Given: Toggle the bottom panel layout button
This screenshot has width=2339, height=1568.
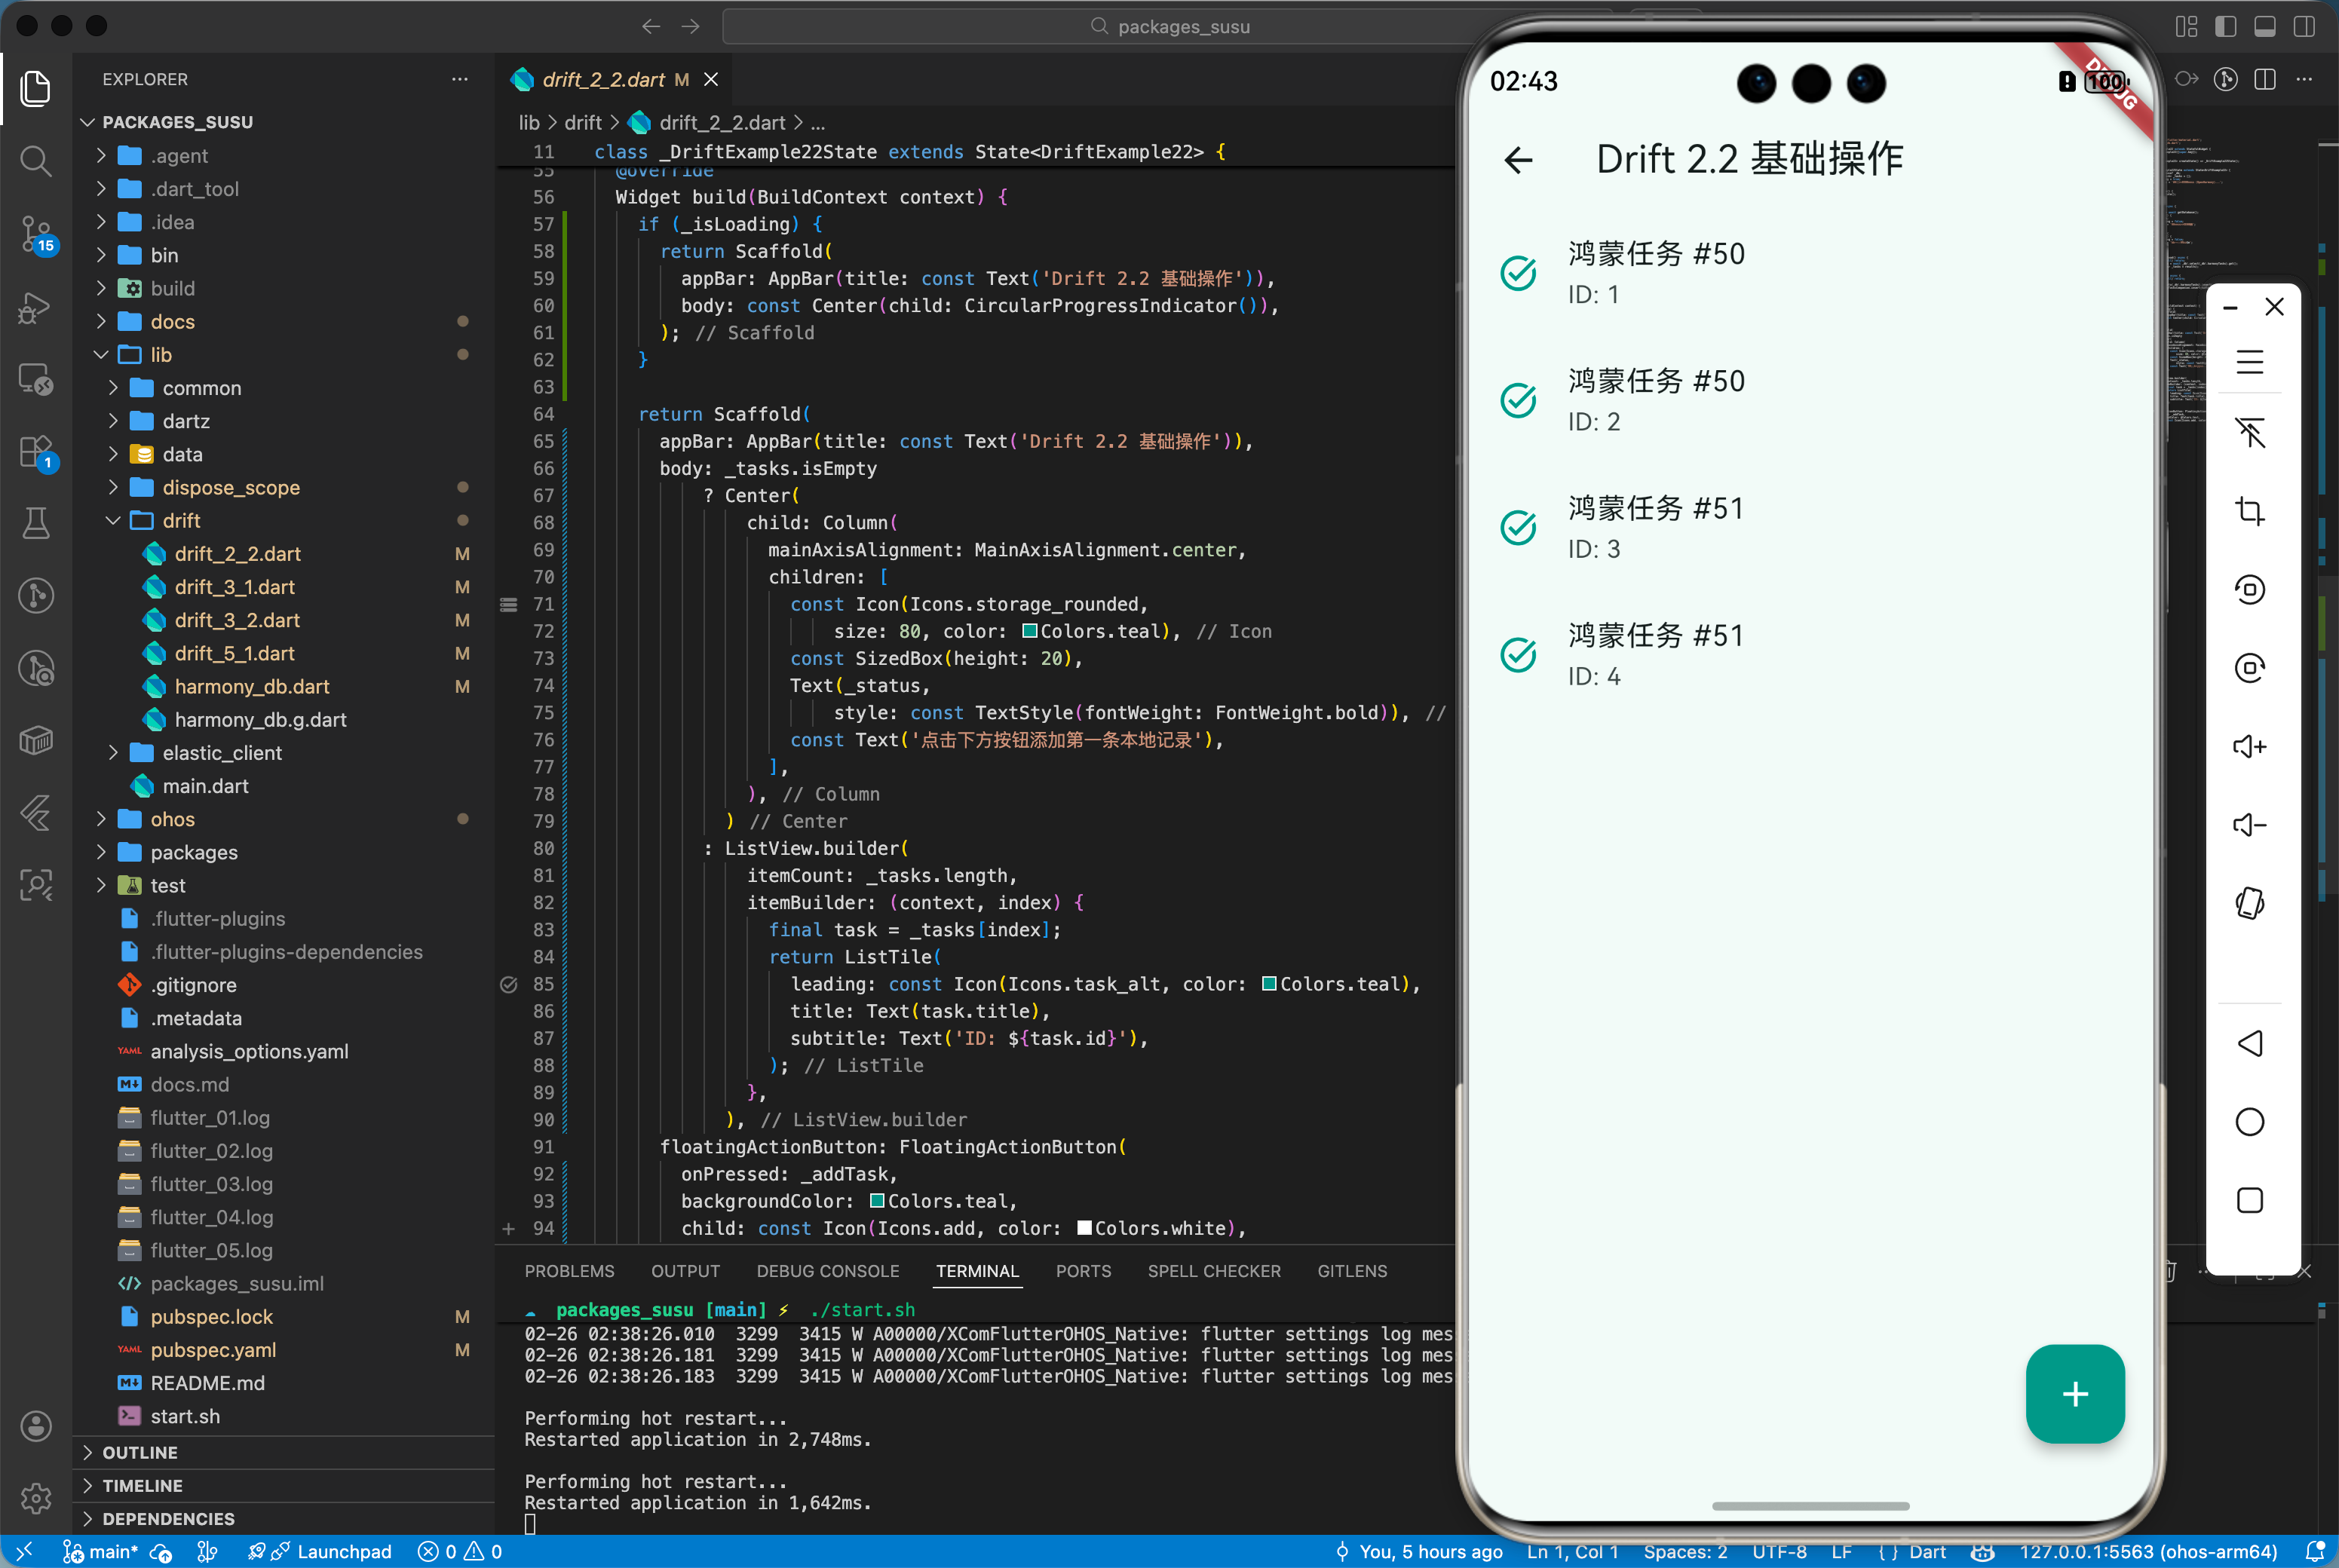Looking at the screenshot, I should (x=2264, y=27).
